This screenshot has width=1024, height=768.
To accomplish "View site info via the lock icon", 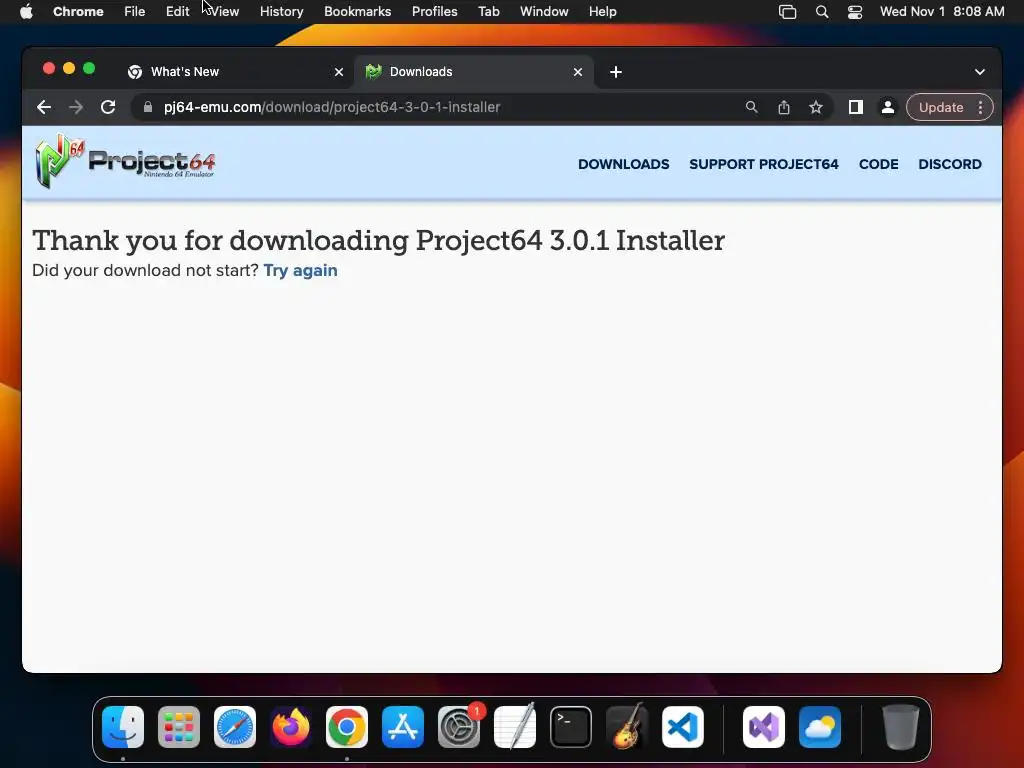I will pos(148,107).
